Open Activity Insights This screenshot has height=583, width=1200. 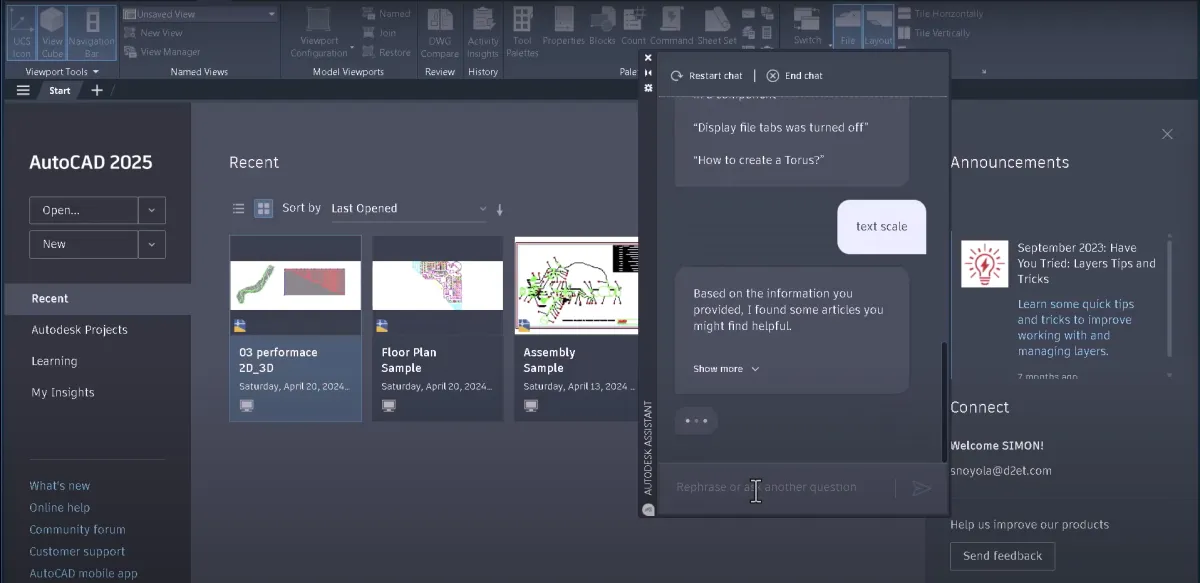pyautogui.click(x=483, y=33)
